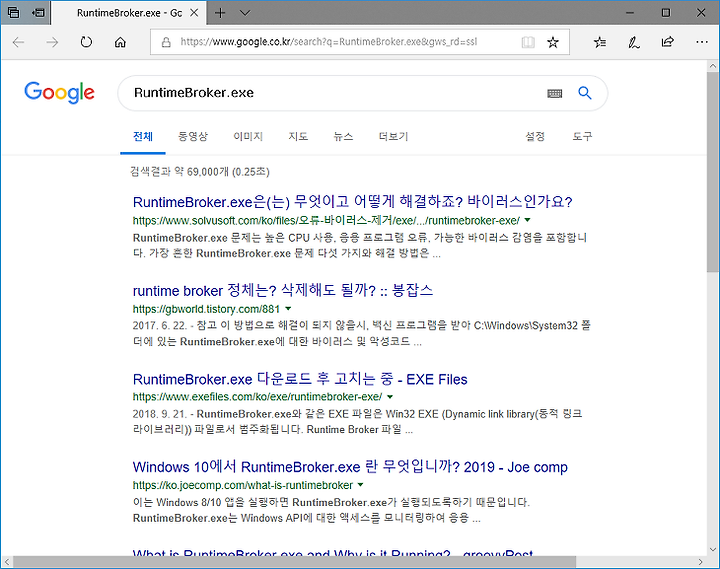Set these tabs aside icon
Viewport: 720px width, 569px height.
[38, 12]
